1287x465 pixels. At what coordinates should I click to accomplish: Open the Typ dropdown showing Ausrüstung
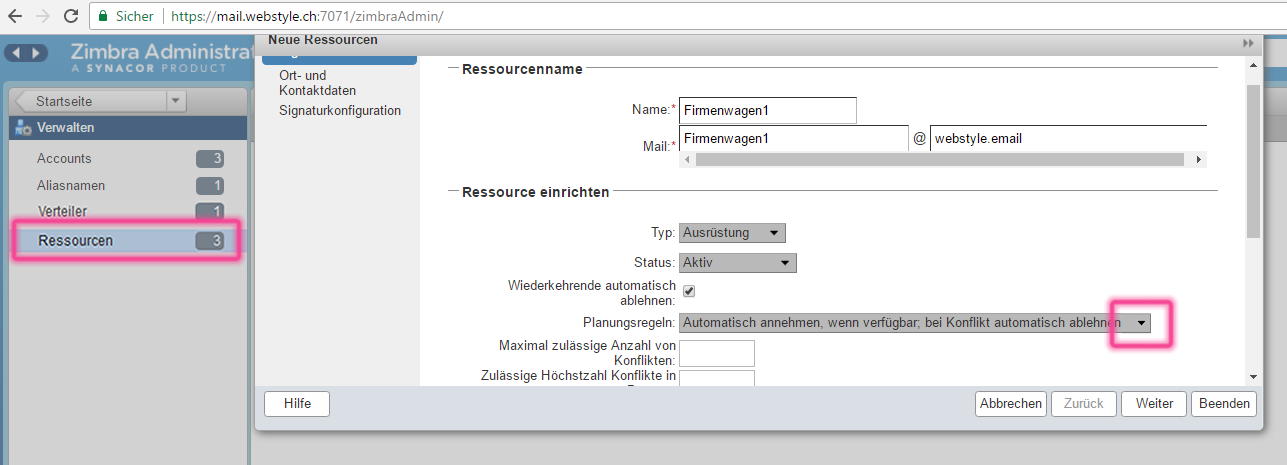(732, 233)
